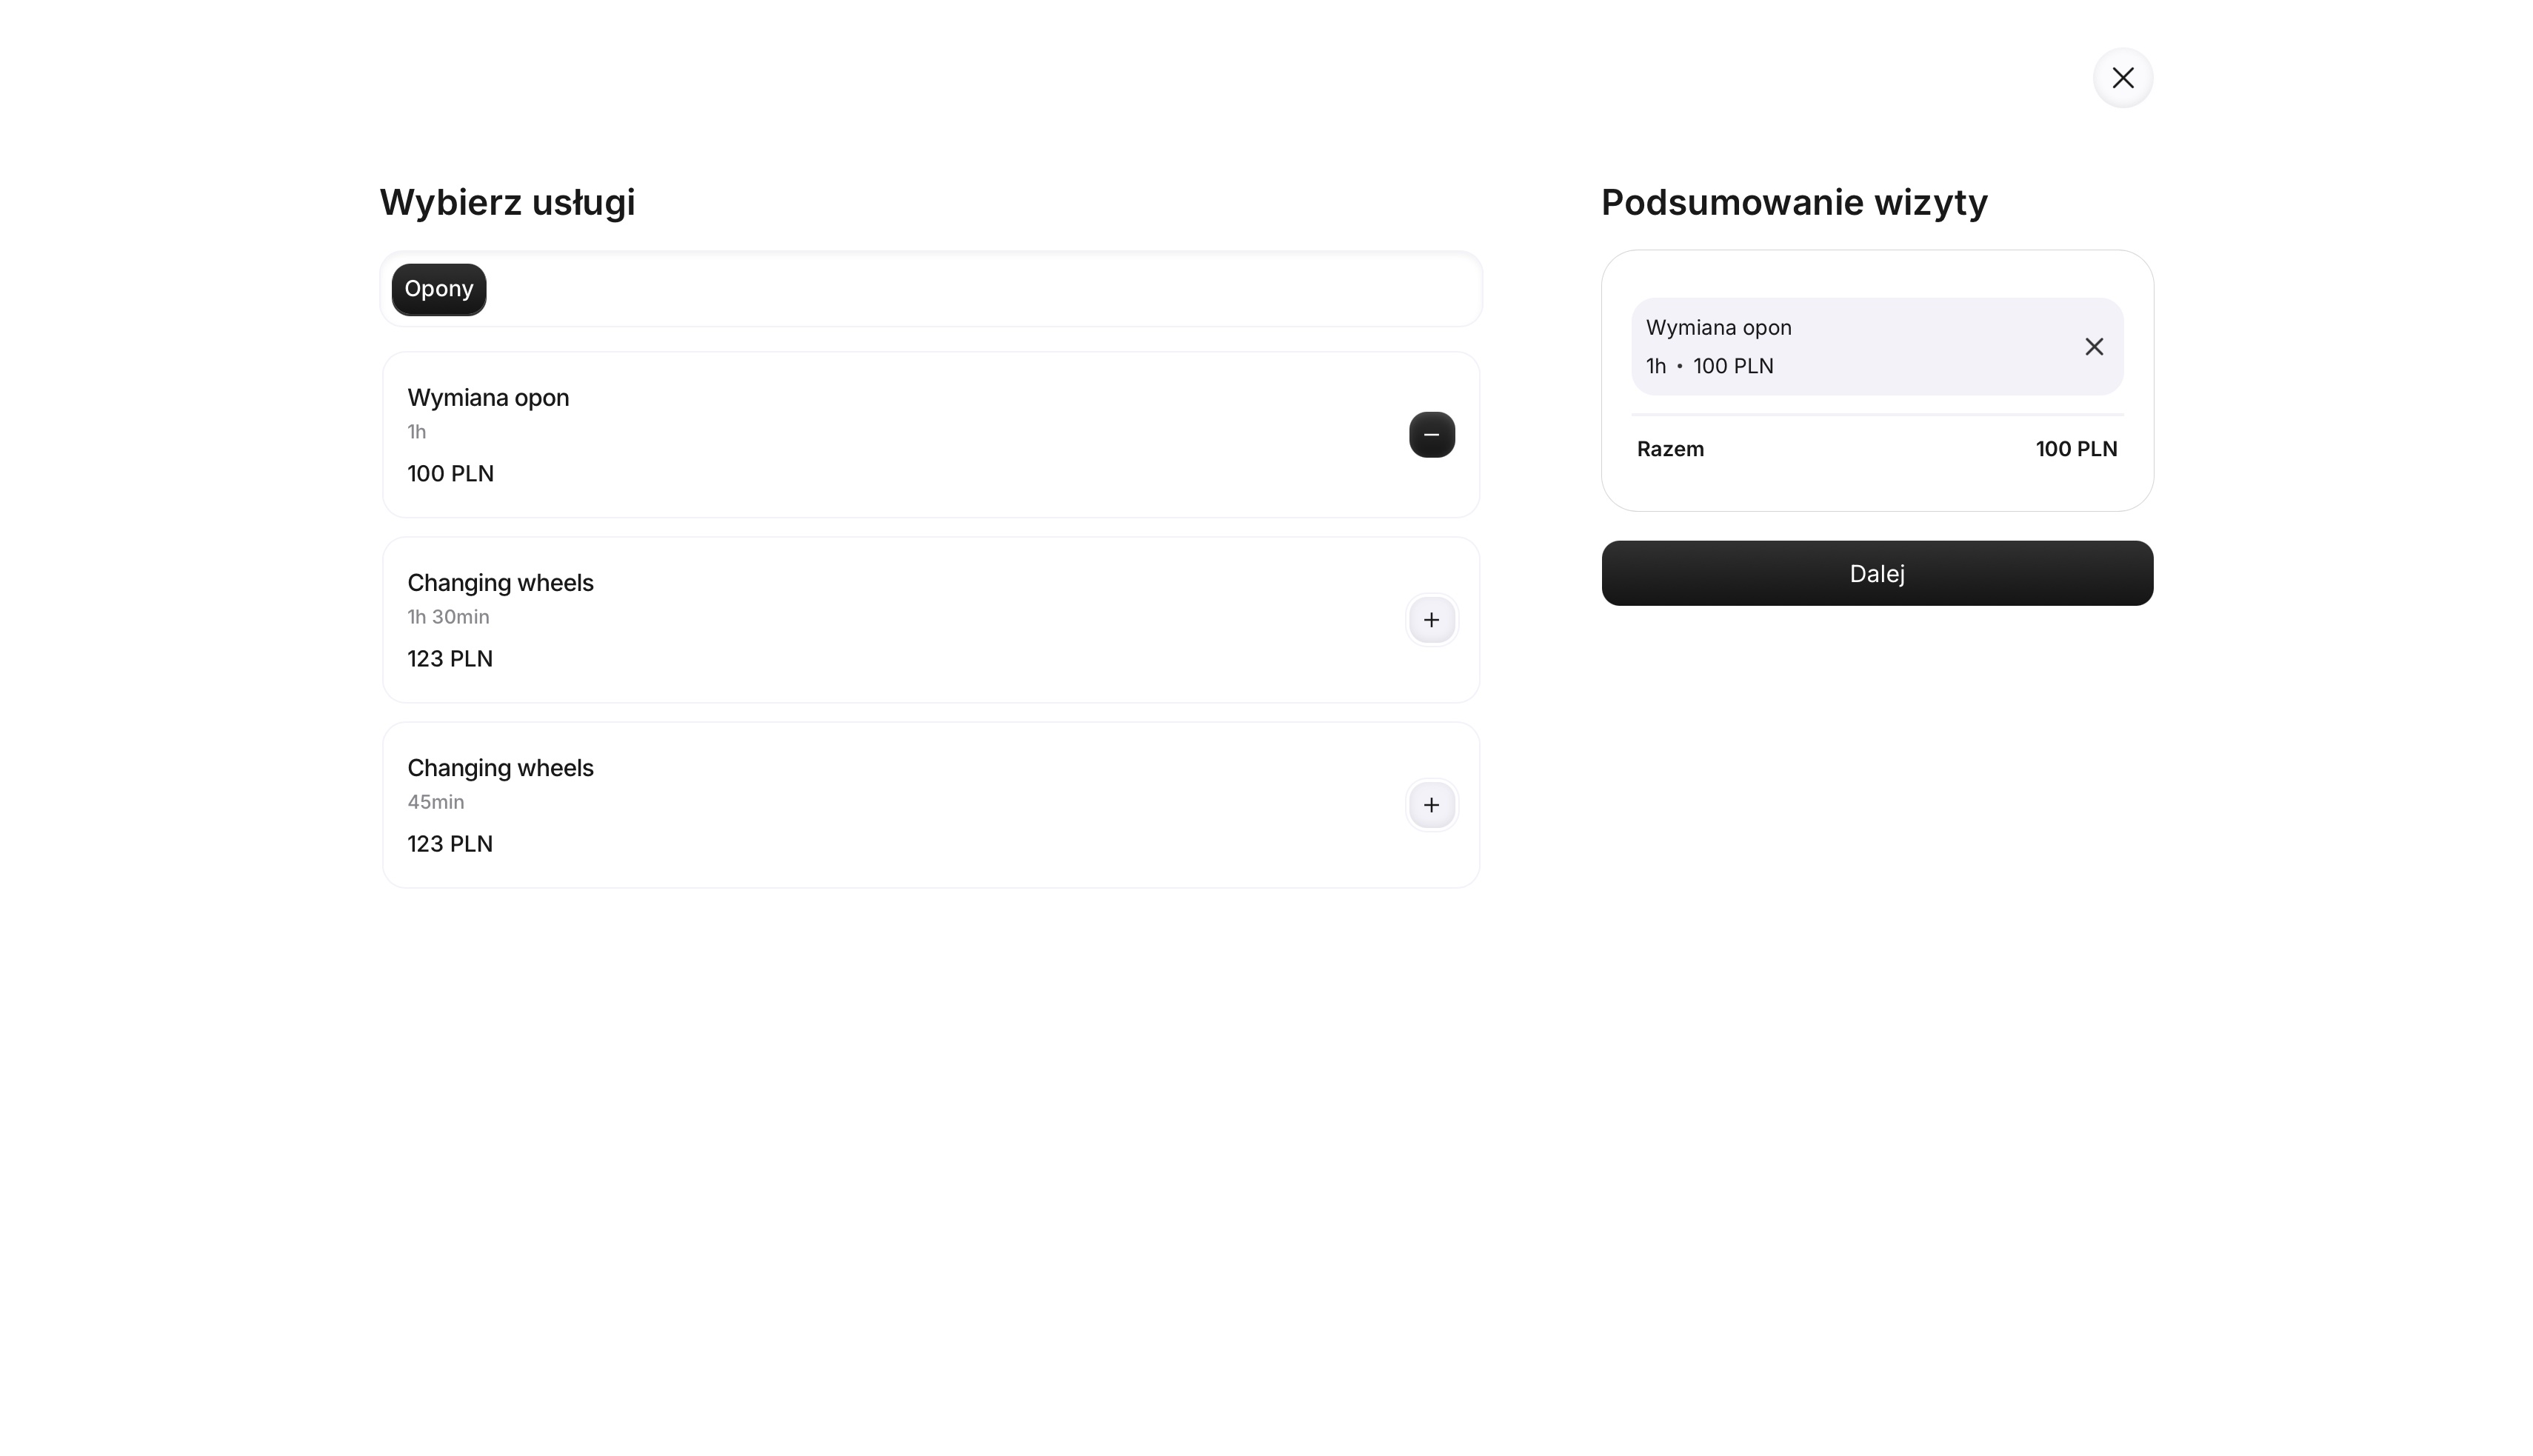Screen dimensions: 2533x1456
Task: Tap the minus icon in the first service row
Action: [1432, 434]
